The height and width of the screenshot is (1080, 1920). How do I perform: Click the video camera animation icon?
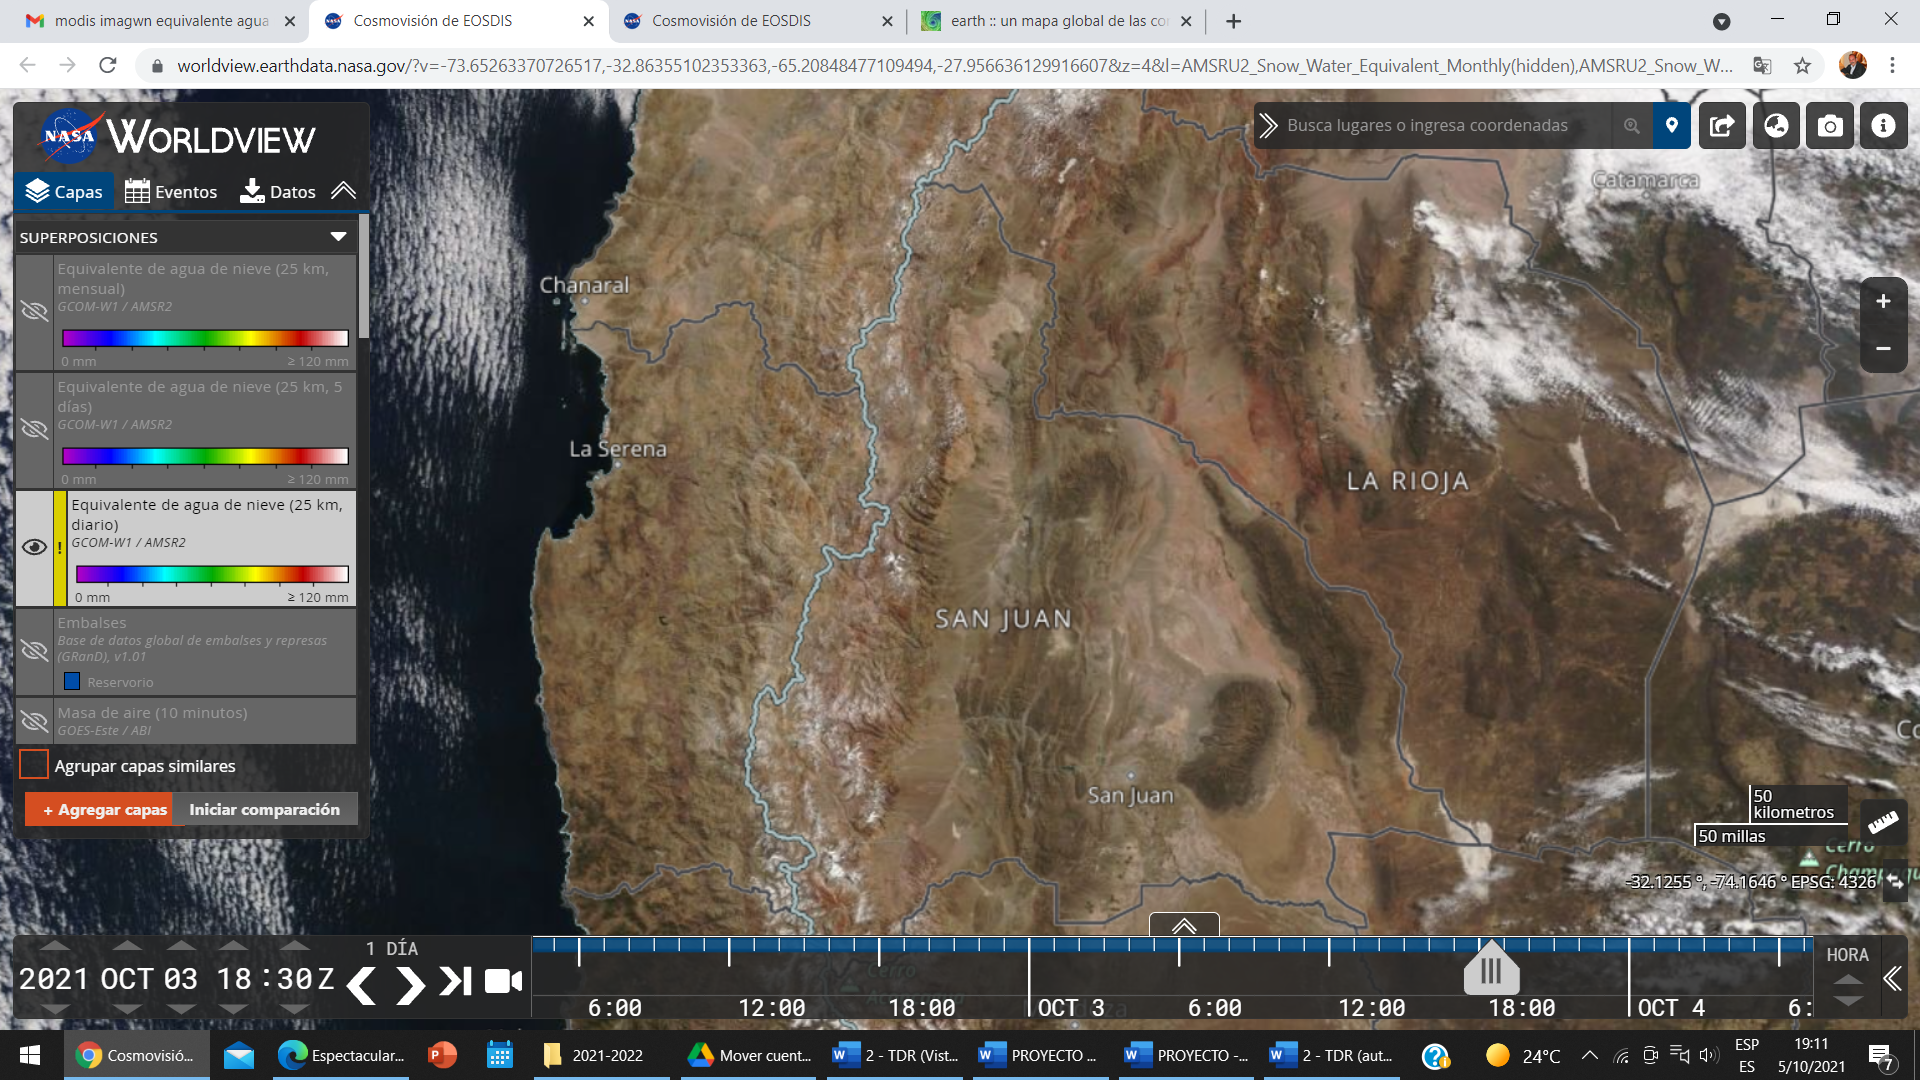[503, 981]
